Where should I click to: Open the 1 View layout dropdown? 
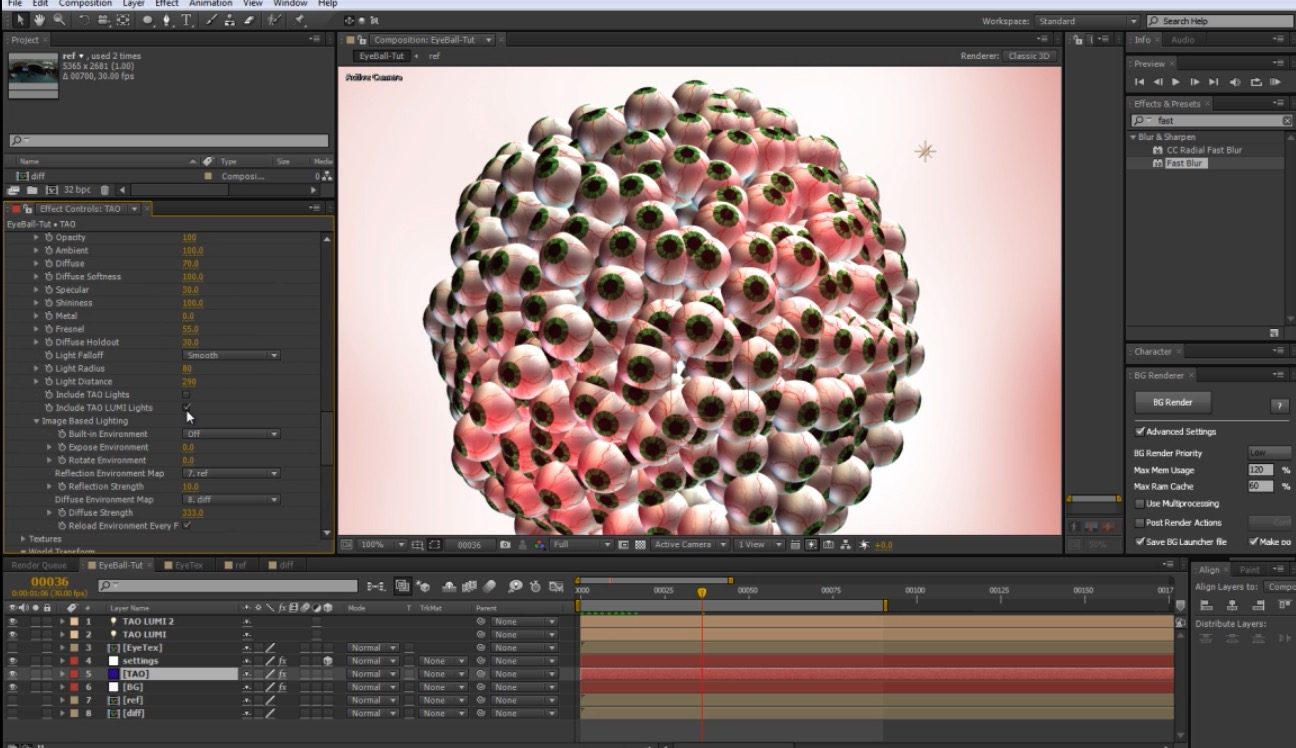click(x=760, y=545)
